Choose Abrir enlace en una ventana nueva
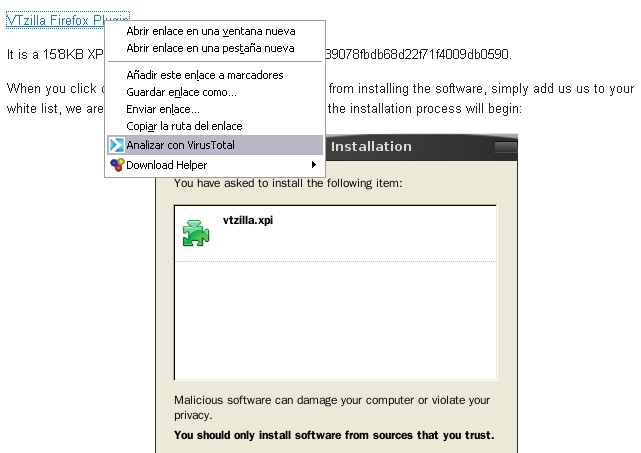Image resolution: width=641 pixels, height=453 pixels. tap(215, 31)
